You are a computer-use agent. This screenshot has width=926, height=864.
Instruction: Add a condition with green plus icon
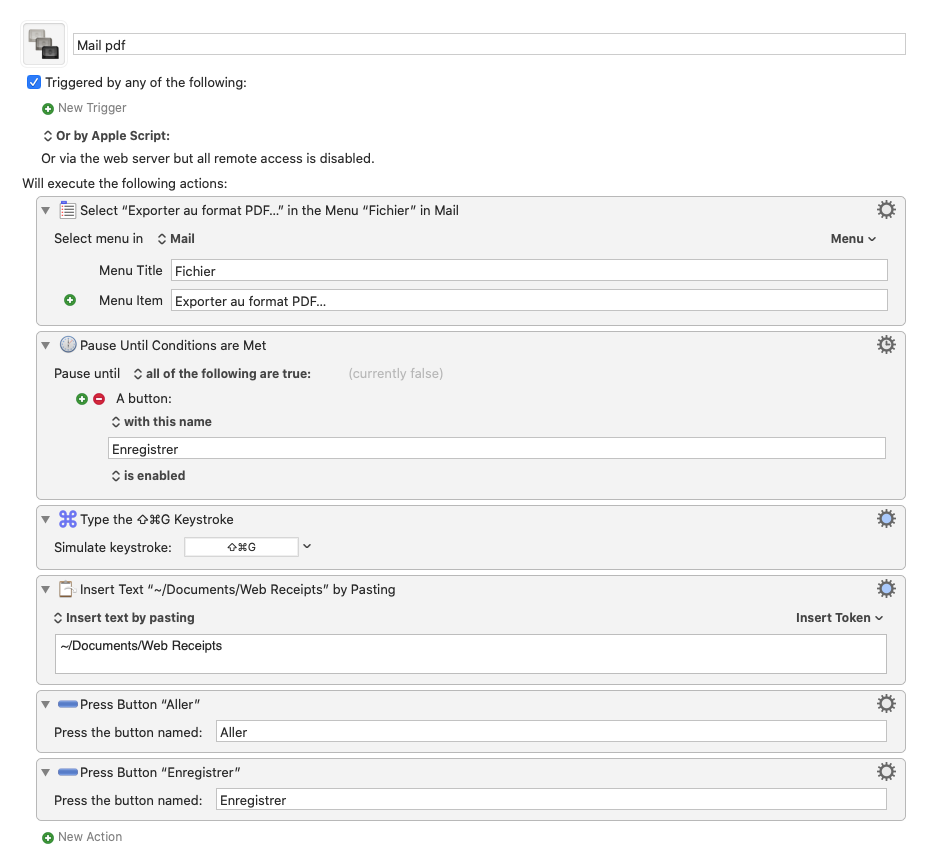coord(82,399)
